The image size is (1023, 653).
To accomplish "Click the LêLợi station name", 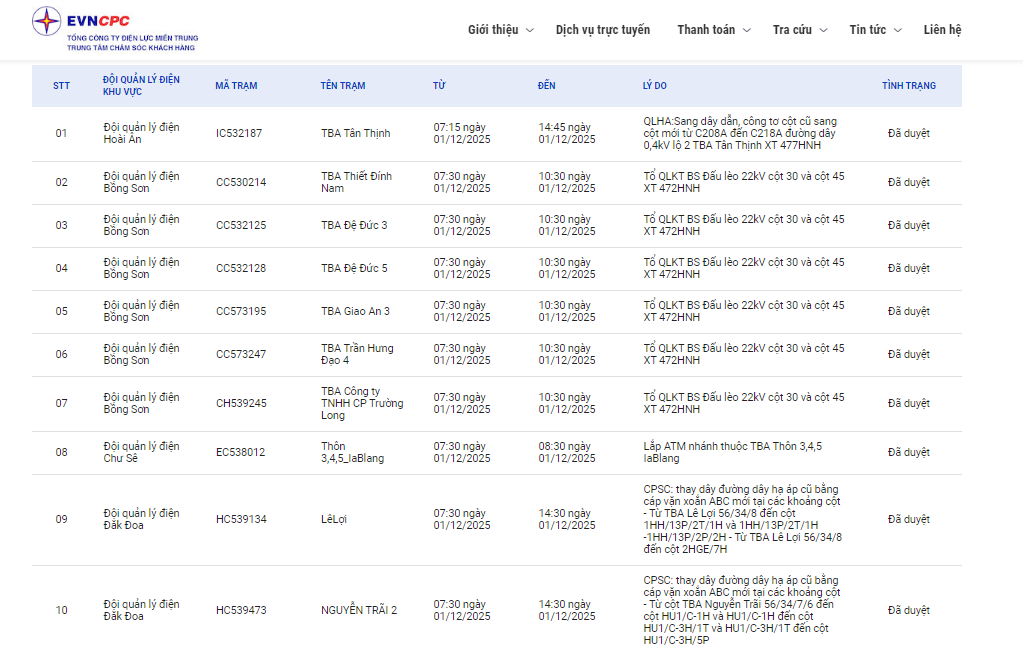I will tap(336, 520).
